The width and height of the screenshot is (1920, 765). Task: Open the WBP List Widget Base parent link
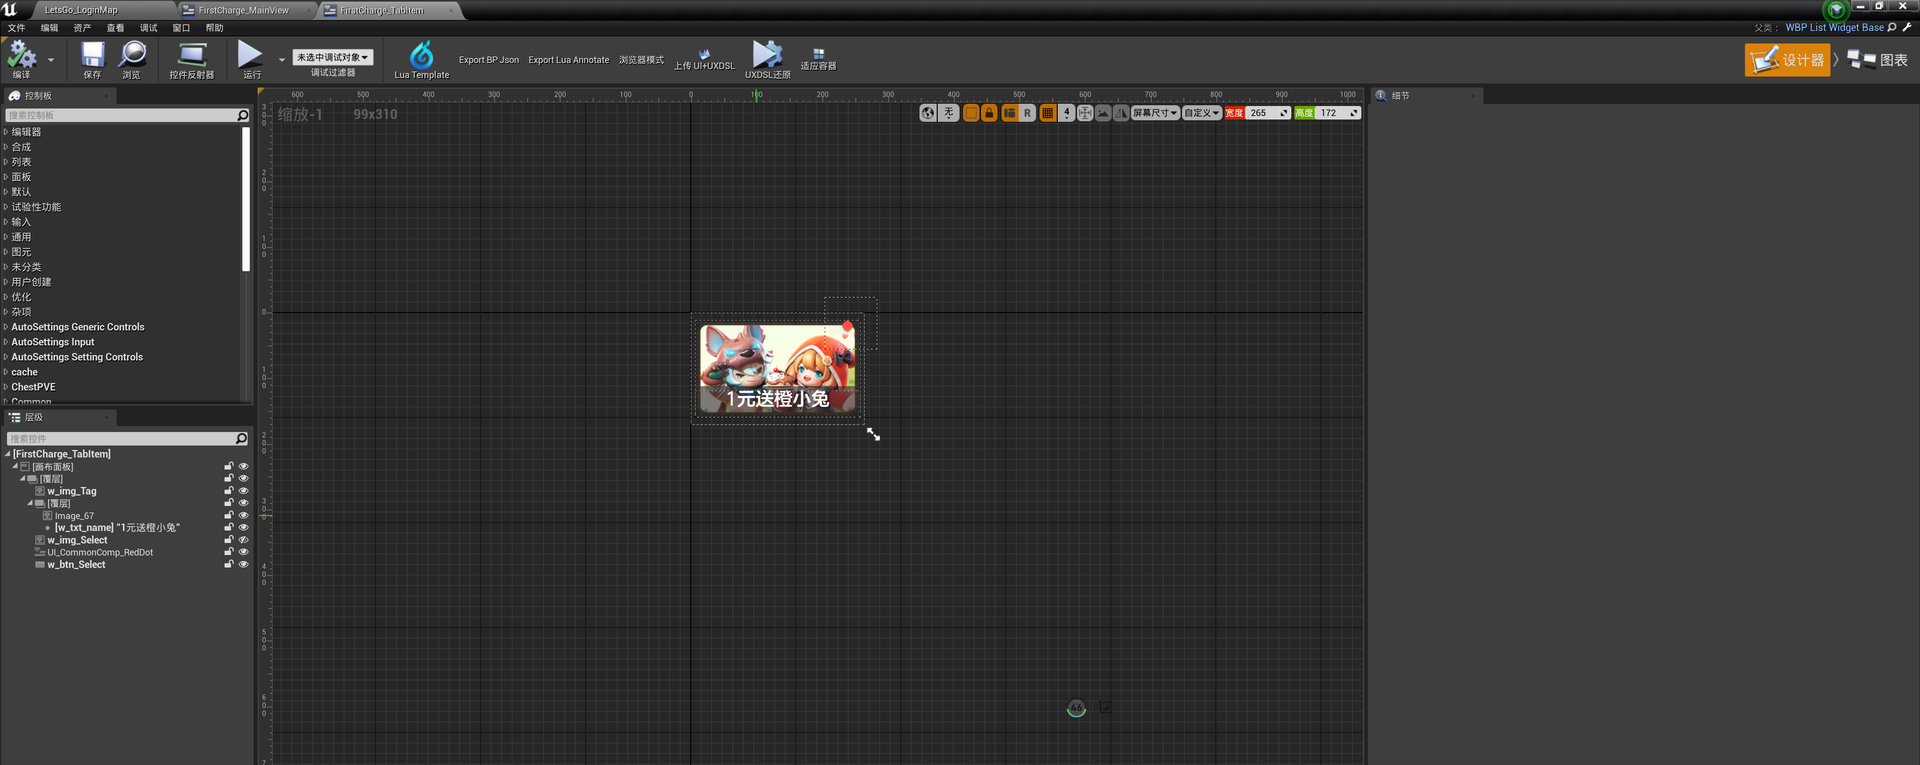click(1835, 28)
